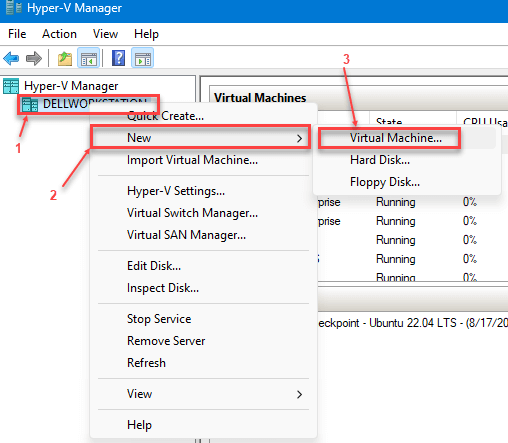Image resolution: width=508 pixels, height=443 pixels.
Task: Select Hyper-V Settings... from context menu
Action: pyautogui.click(x=176, y=191)
